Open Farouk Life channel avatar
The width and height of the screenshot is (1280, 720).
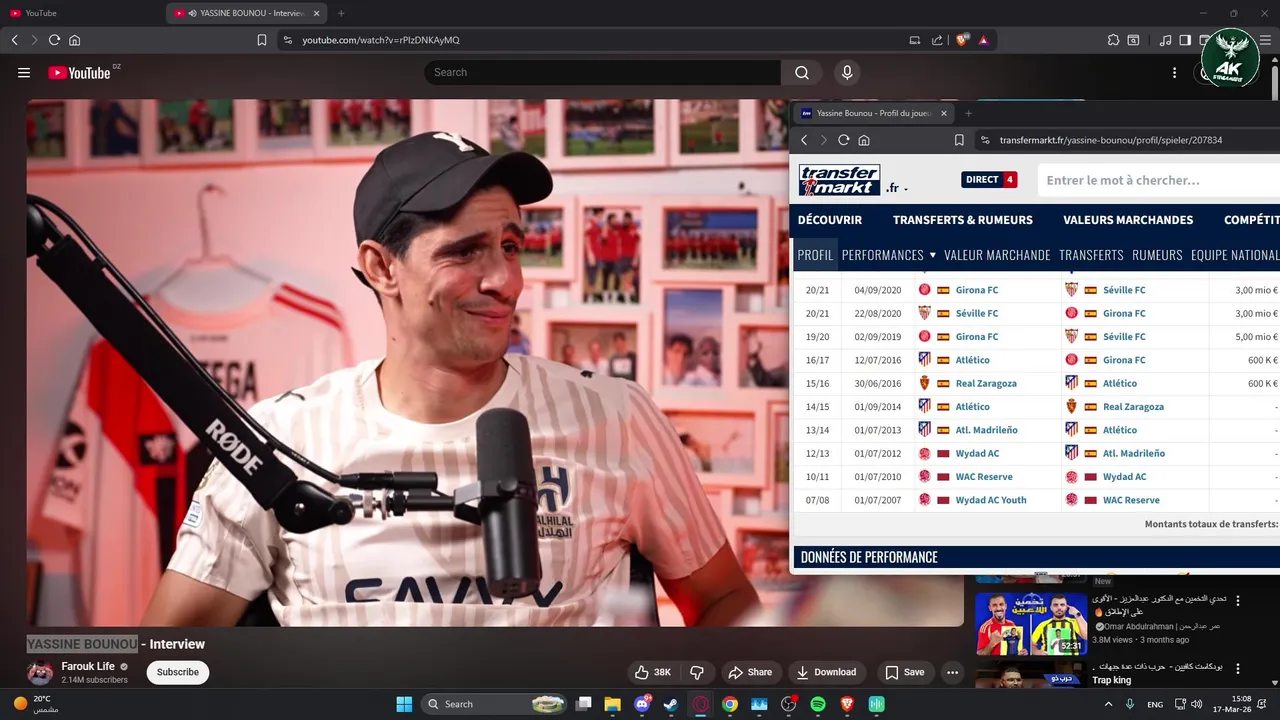pos(40,672)
